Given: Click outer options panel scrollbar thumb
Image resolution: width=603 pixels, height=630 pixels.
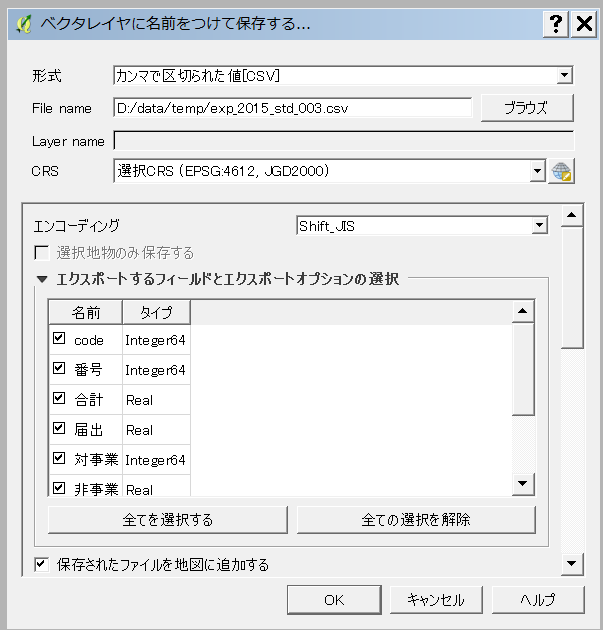Looking at the screenshot, I should (x=572, y=288).
